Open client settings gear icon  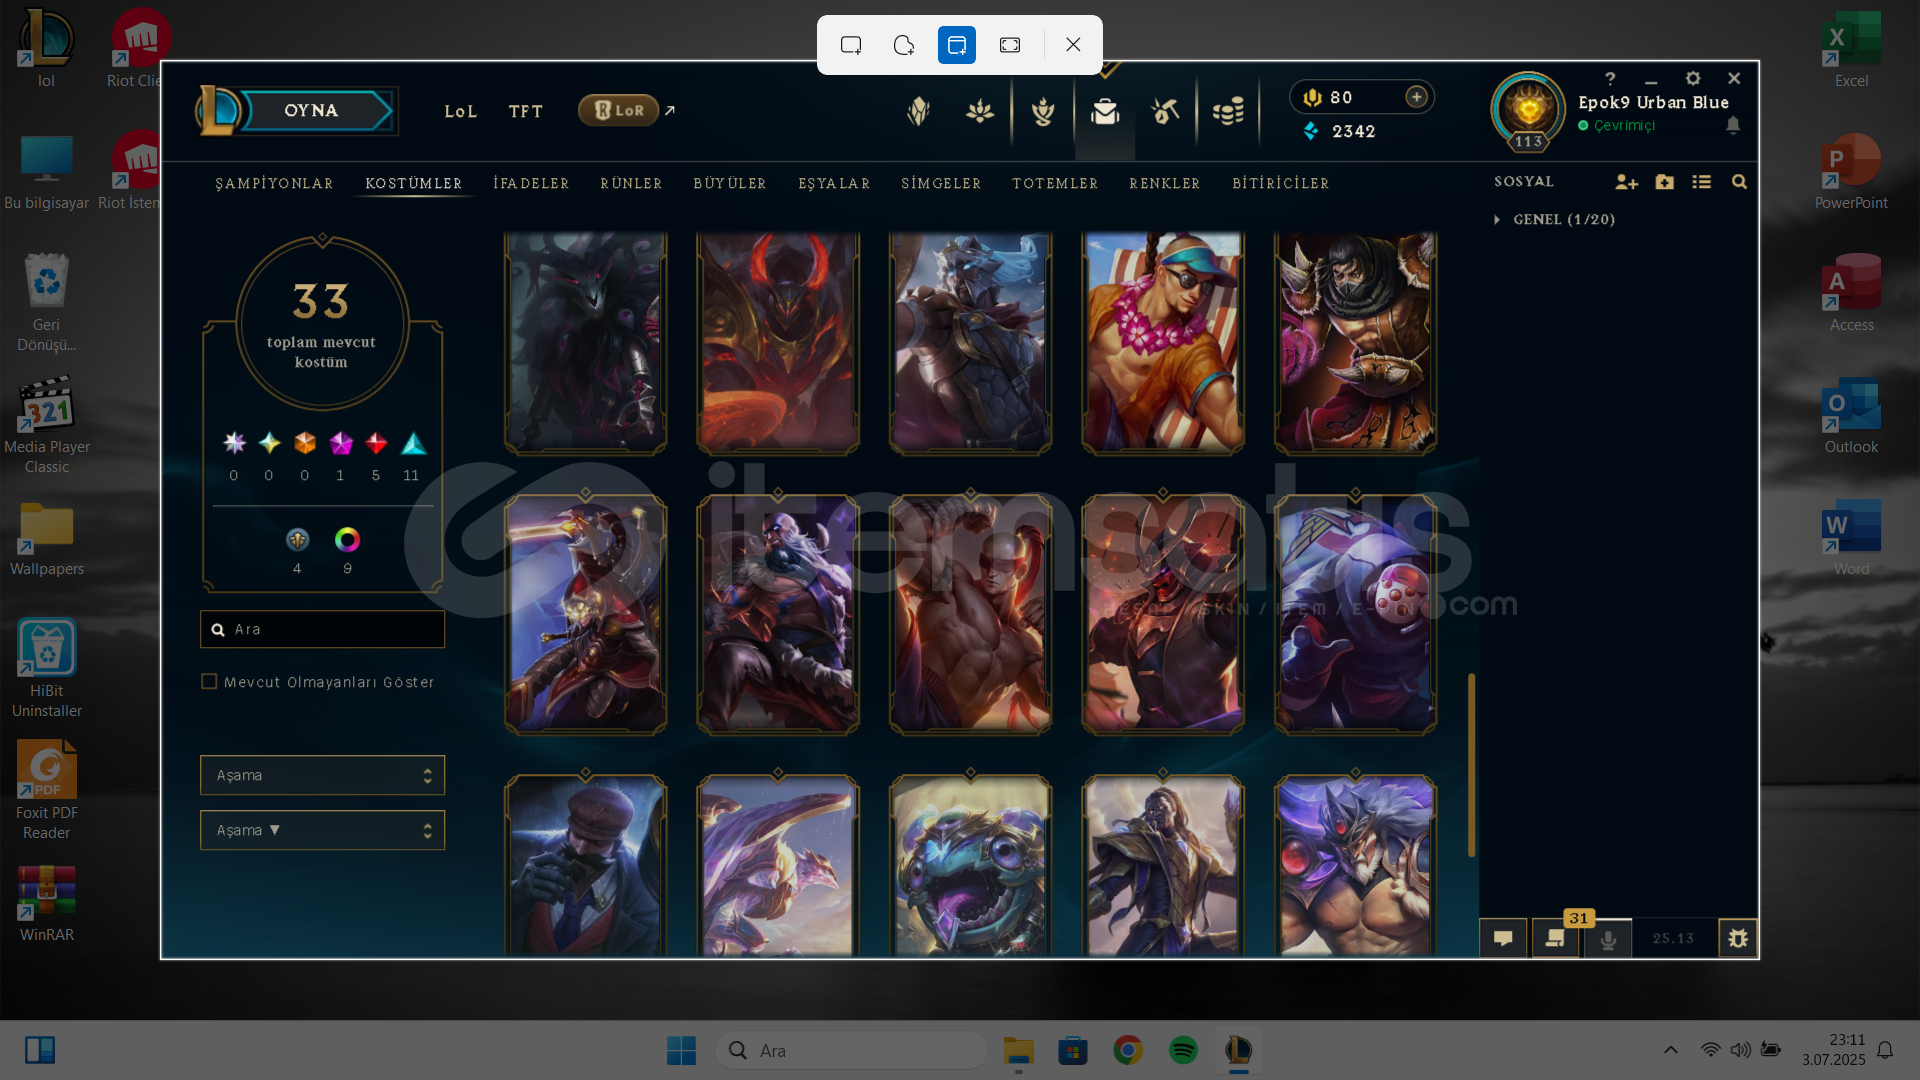(x=1693, y=78)
